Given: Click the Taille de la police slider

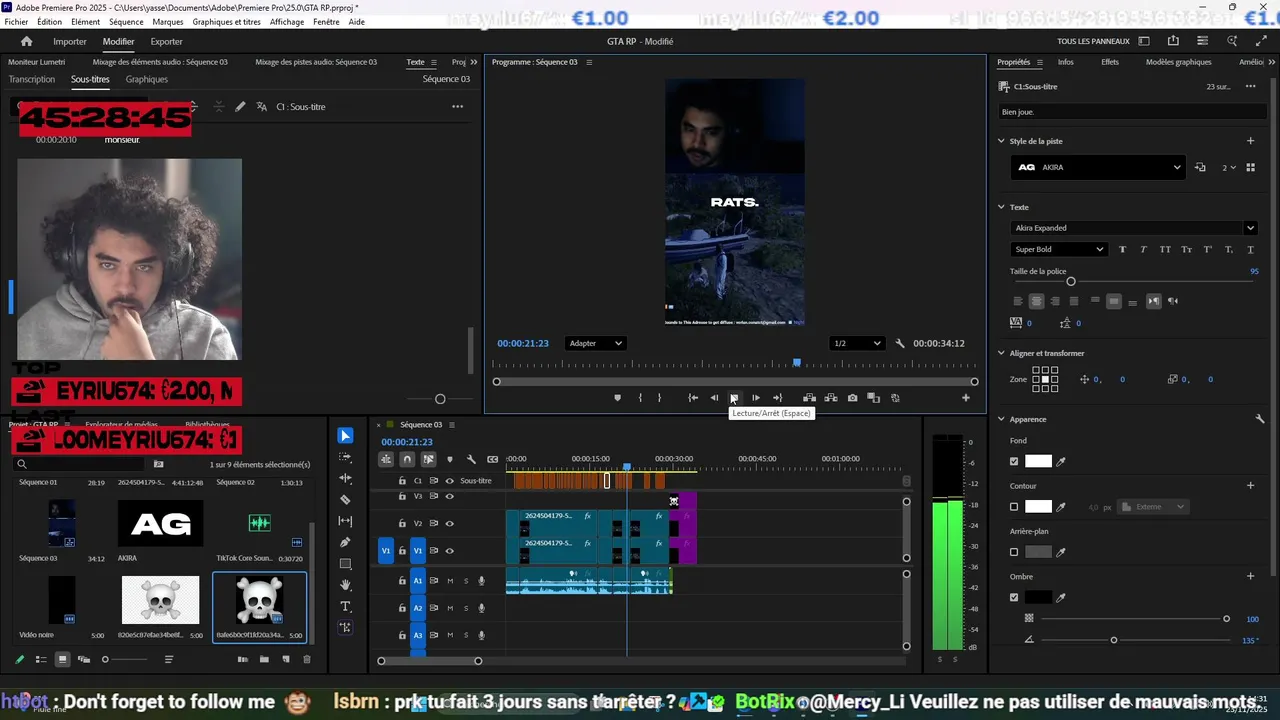Looking at the screenshot, I should coord(1132,282).
